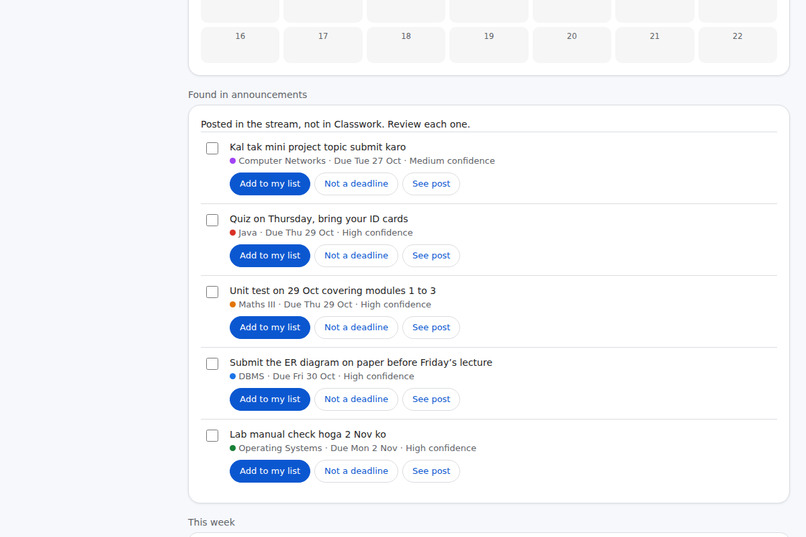Click the purple Computer Networks color dot
806x537 pixels.
coord(233,161)
